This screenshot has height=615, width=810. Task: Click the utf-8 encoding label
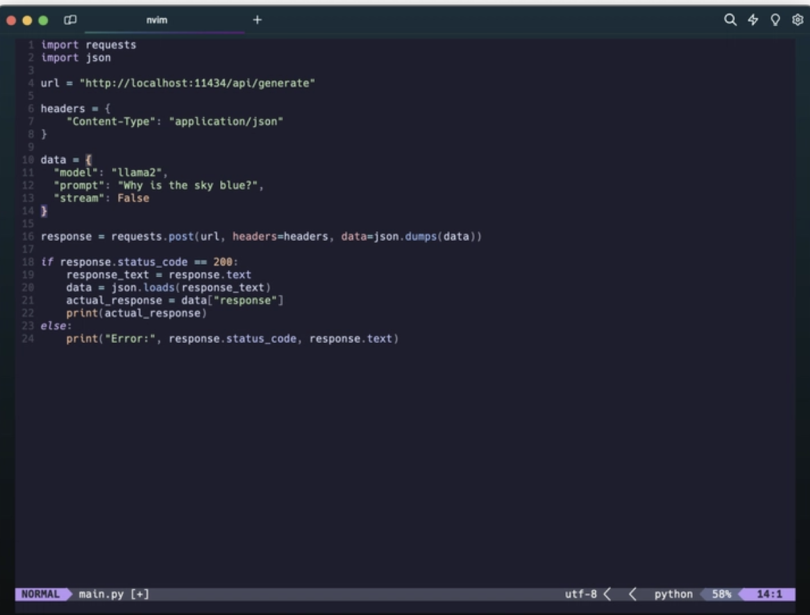580,594
